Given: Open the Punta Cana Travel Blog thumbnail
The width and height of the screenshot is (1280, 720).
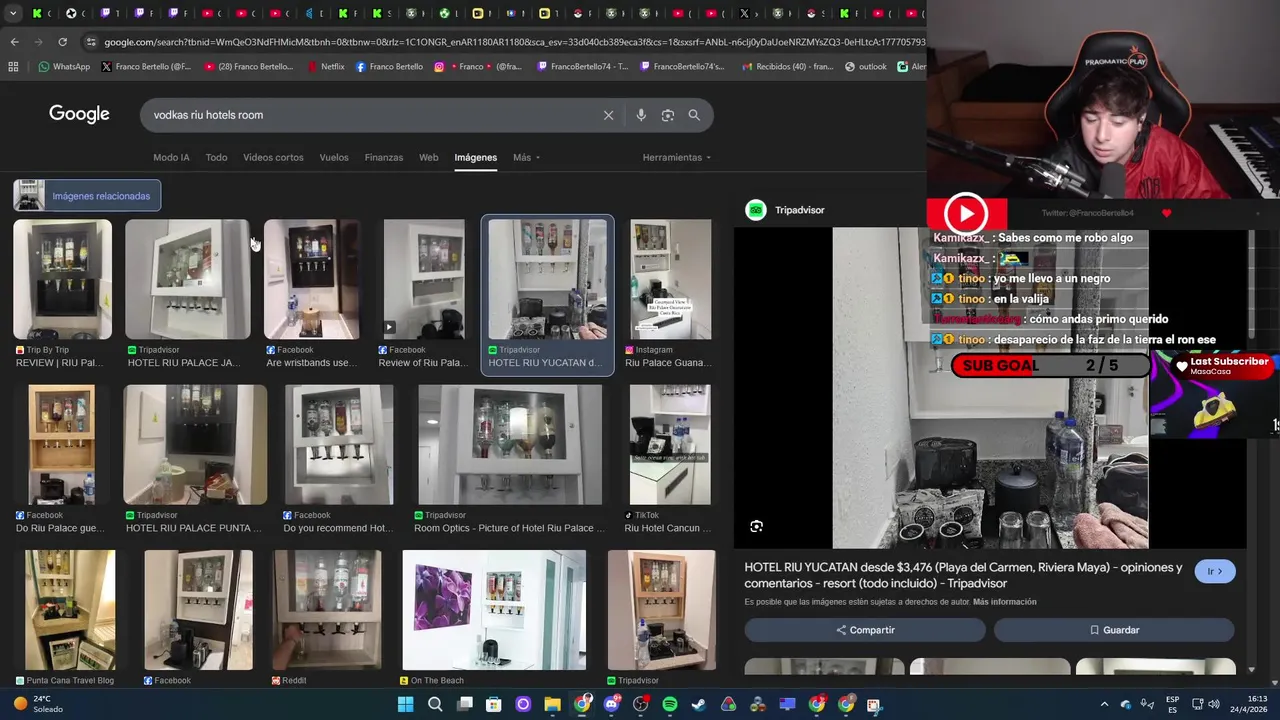Looking at the screenshot, I should coord(70,610).
